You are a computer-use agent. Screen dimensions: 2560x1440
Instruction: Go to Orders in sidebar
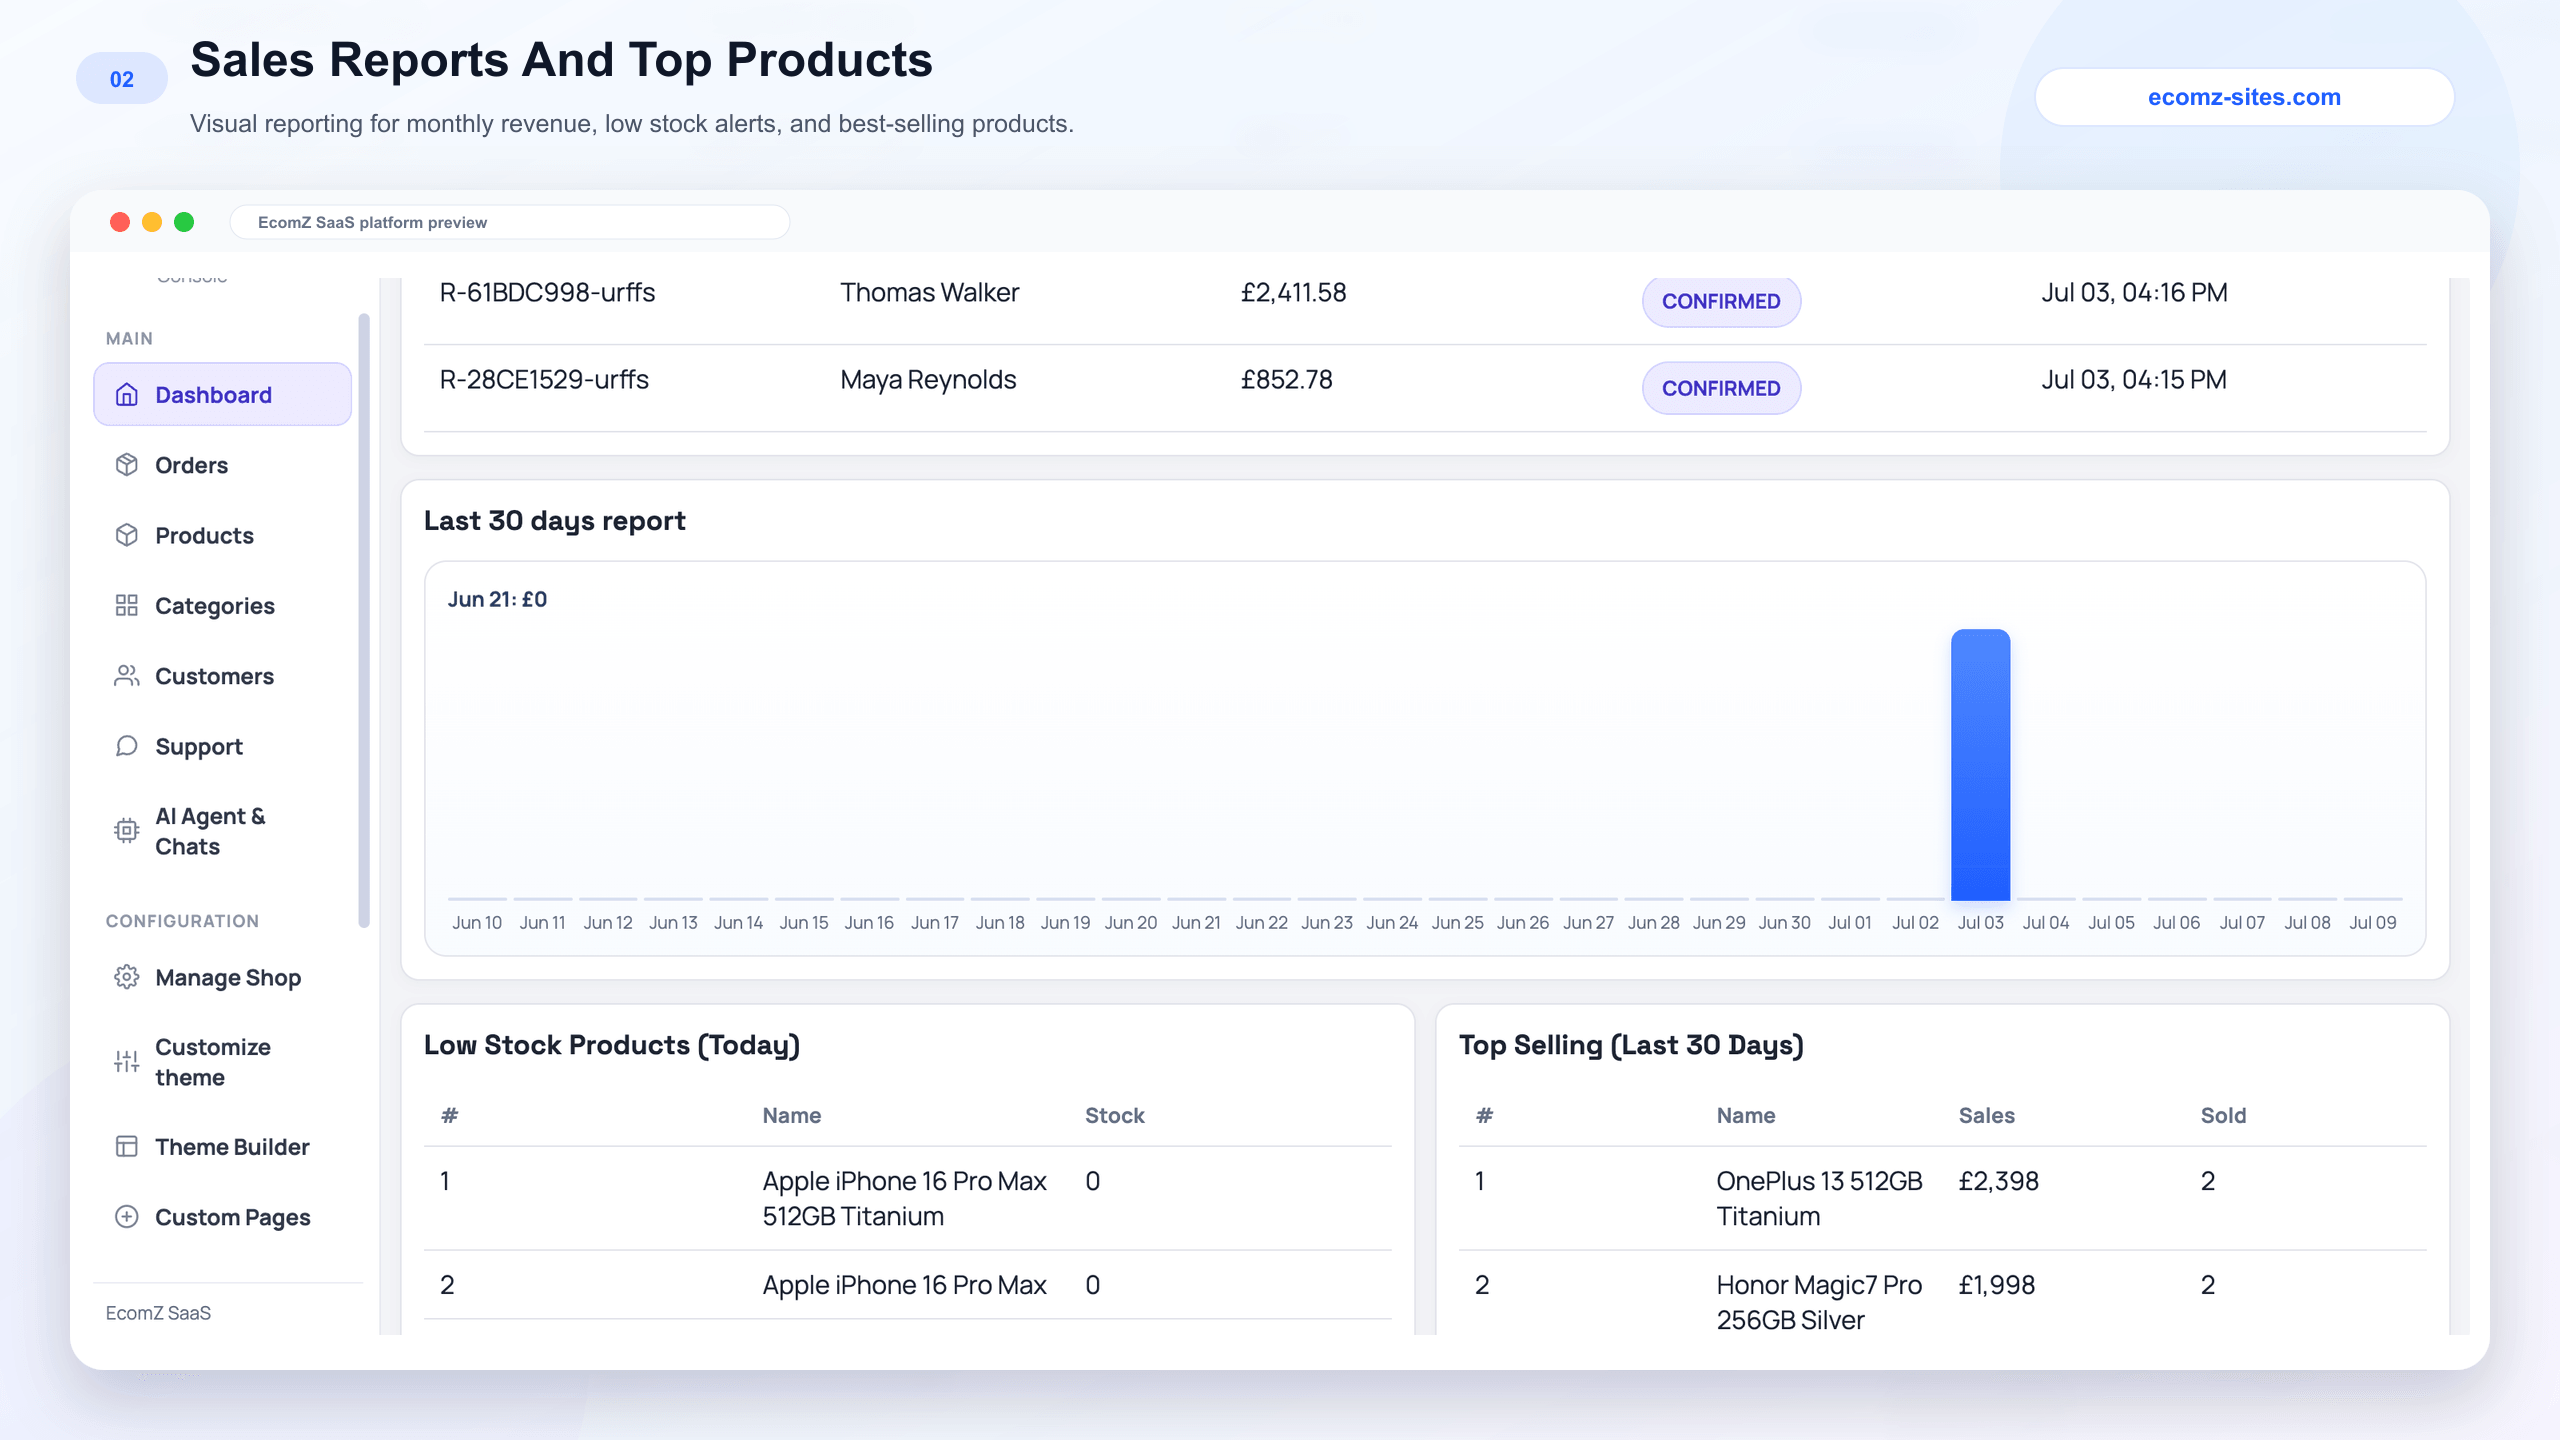click(222, 465)
